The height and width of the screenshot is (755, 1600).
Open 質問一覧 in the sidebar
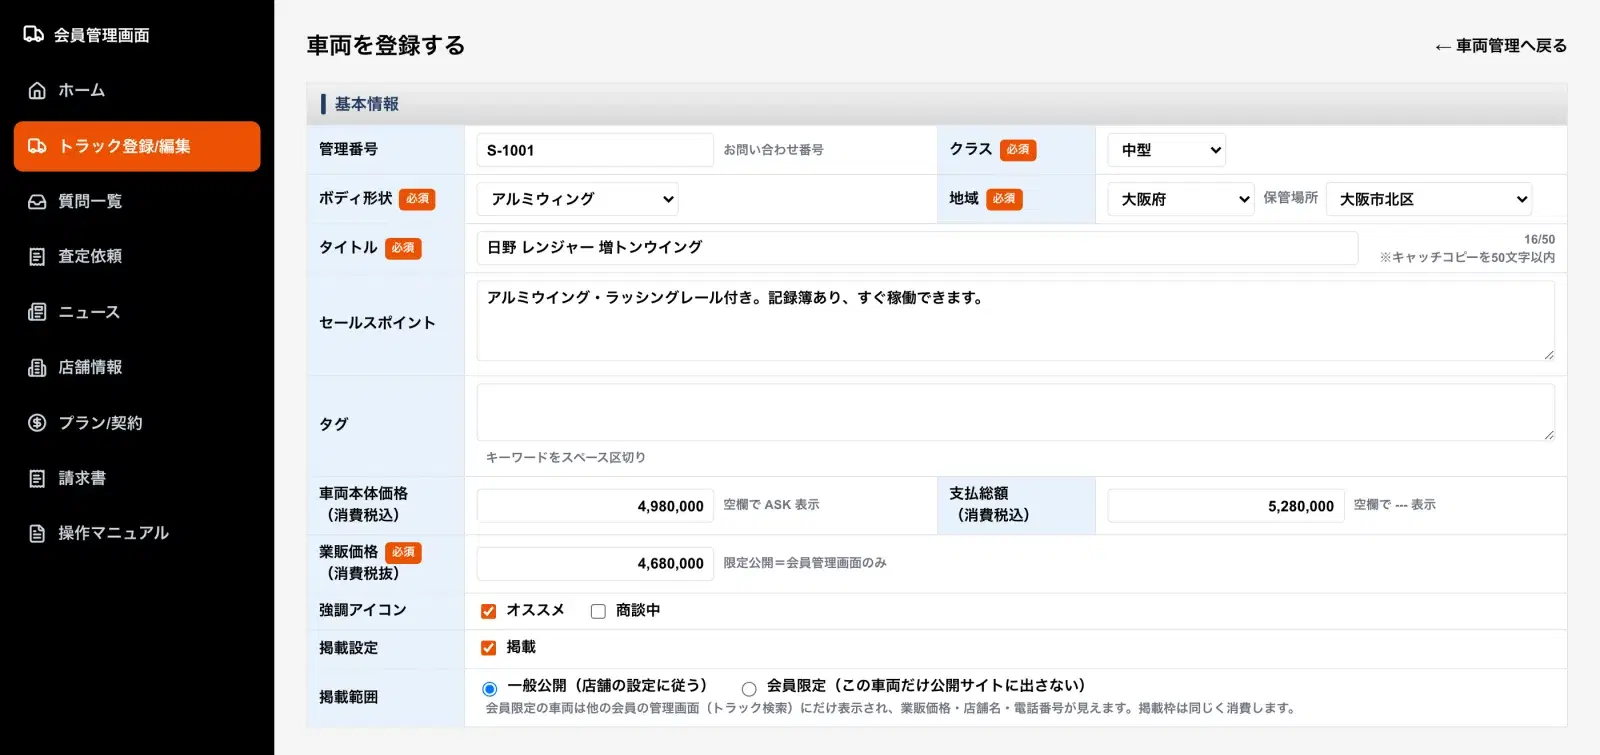[137, 202]
